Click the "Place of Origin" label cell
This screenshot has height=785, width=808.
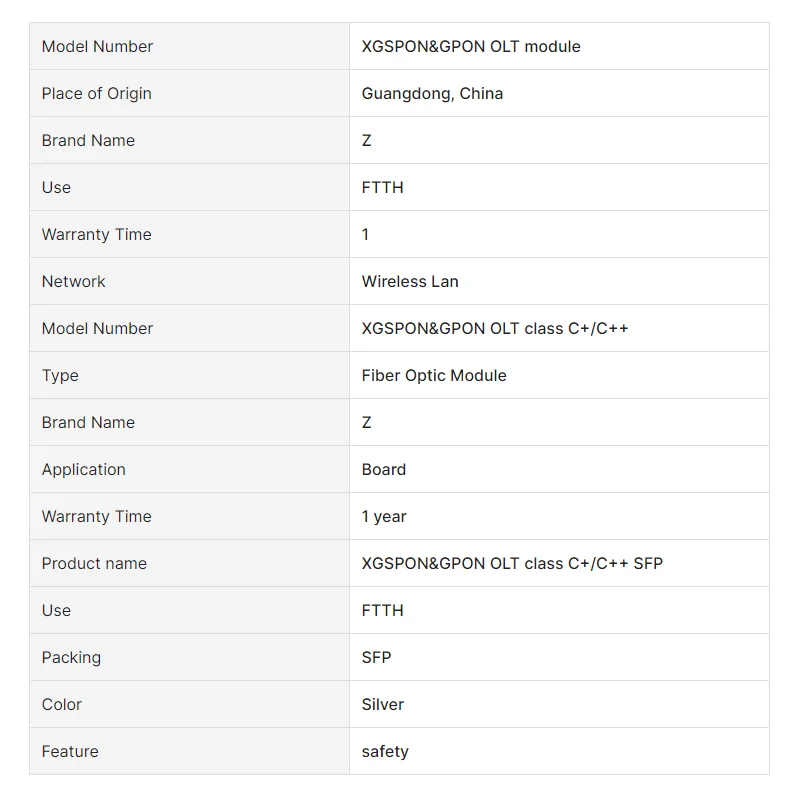point(97,93)
